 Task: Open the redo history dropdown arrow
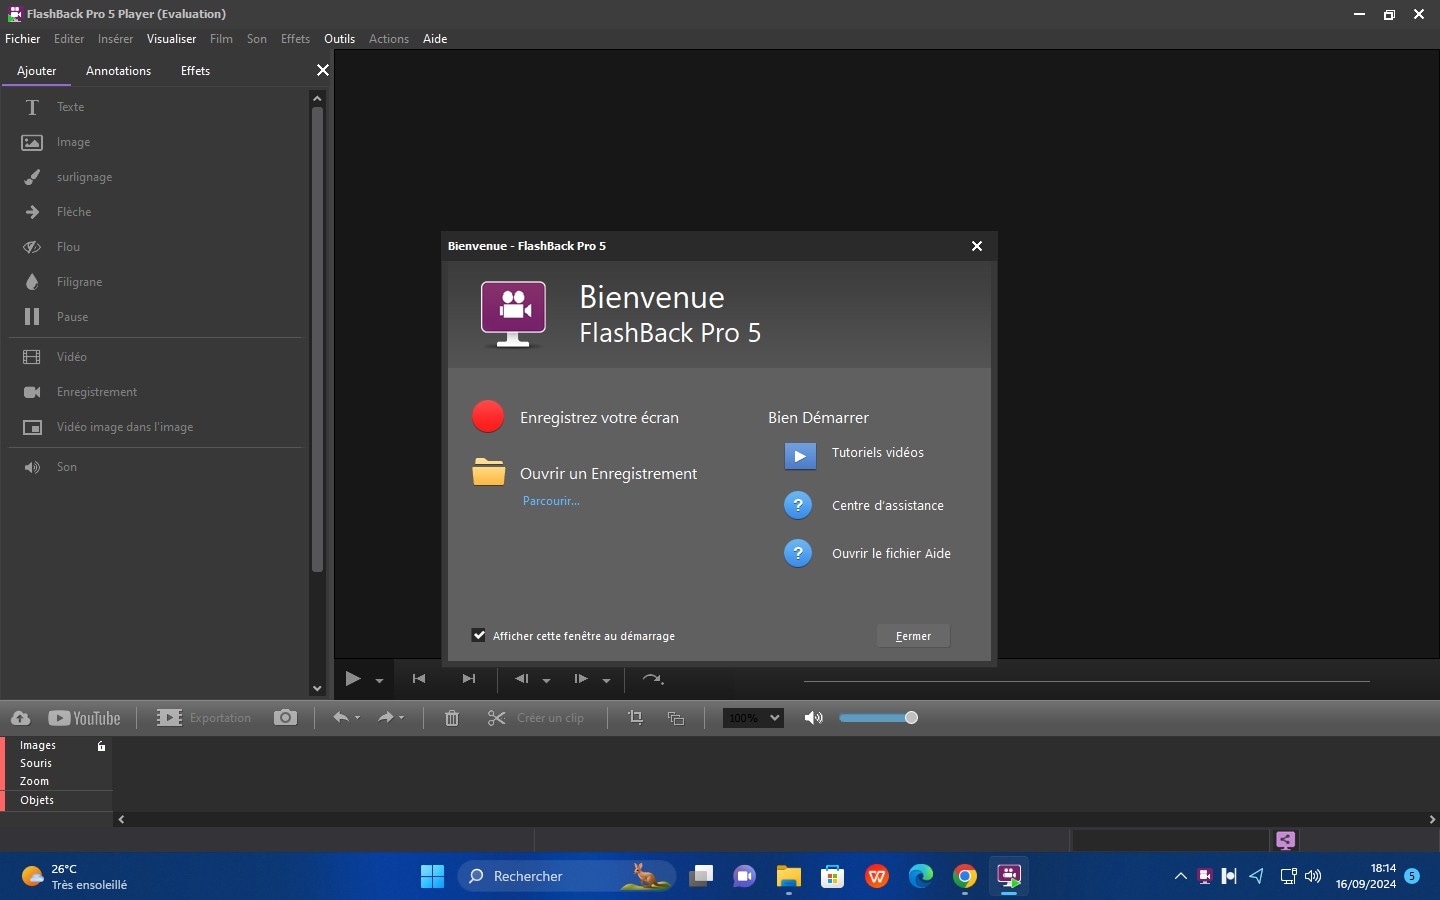402,718
